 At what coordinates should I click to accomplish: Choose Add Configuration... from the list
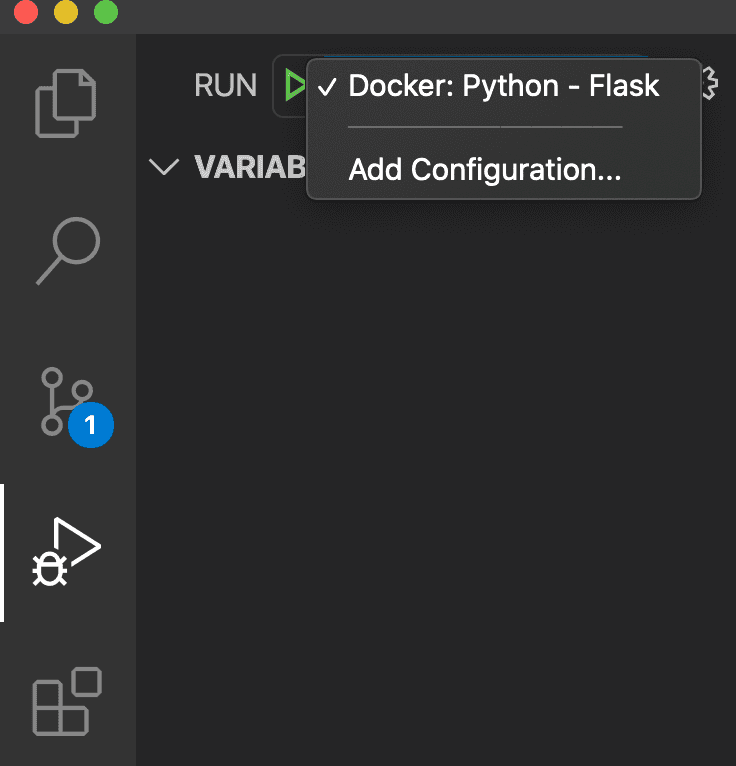(x=484, y=170)
